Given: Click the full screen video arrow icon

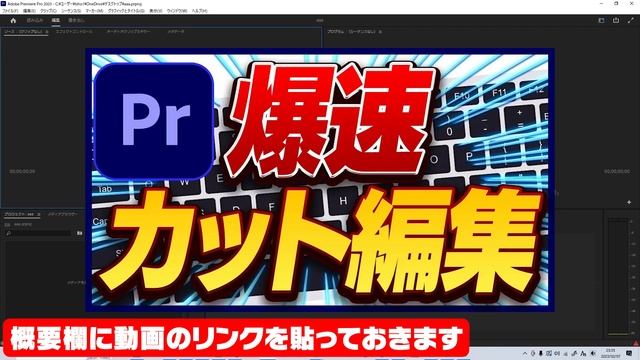Looking at the screenshot, I should click(630, 20).
